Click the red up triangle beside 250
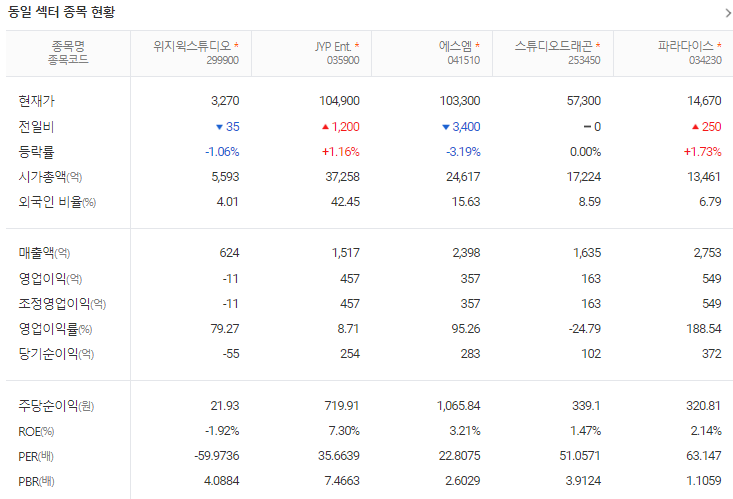This screenshot has height=499, width=733. coord(695,127)
